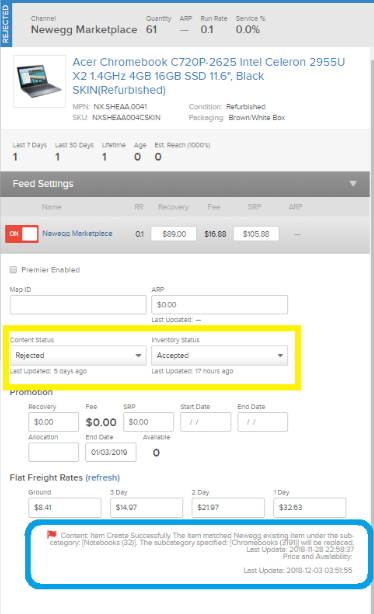Click the Packaging value Brown/White Box
The width and height of the screenshot is (374, 614).
[257, 117]
